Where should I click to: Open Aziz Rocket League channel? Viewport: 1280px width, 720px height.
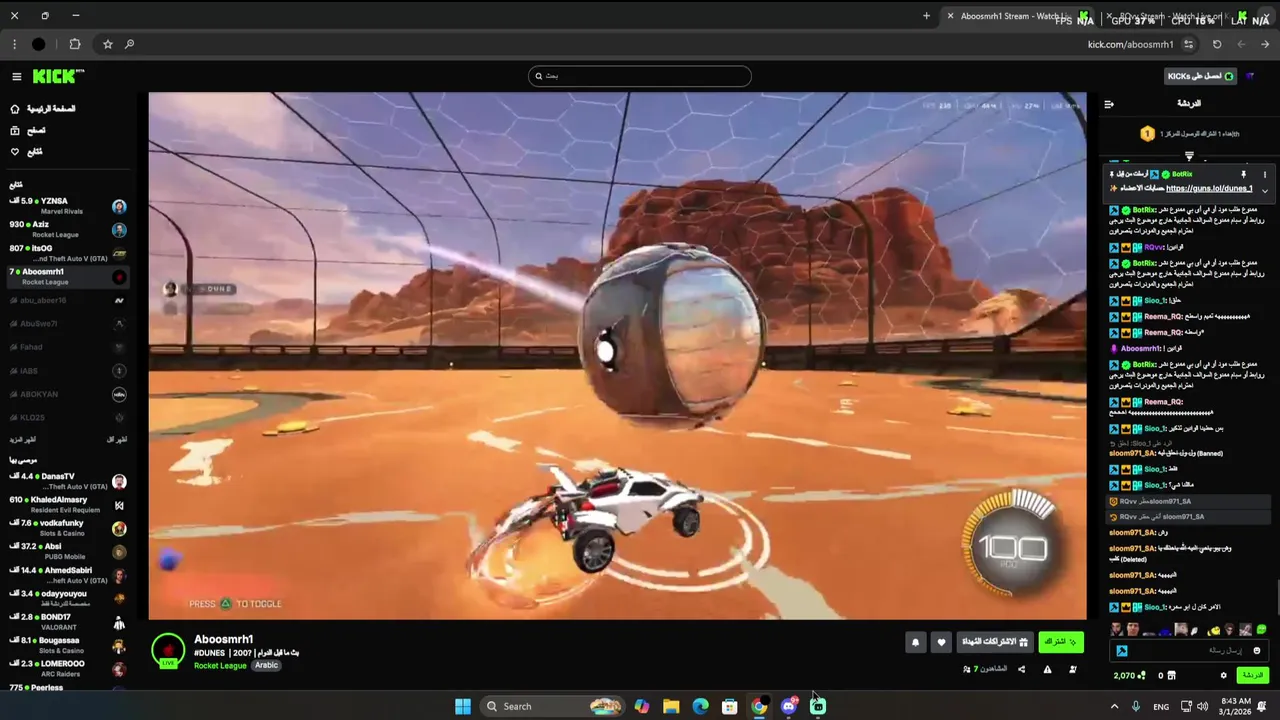click(68, 229)
